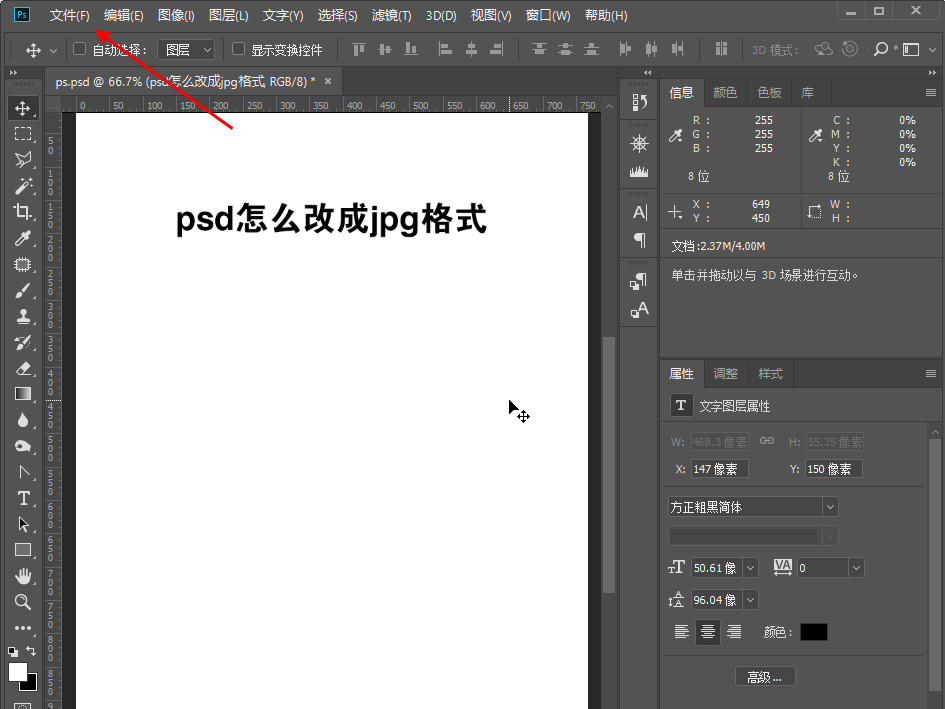Select the Rectangular Marquee tool
The image size is (945, 709).
(23, 134)
